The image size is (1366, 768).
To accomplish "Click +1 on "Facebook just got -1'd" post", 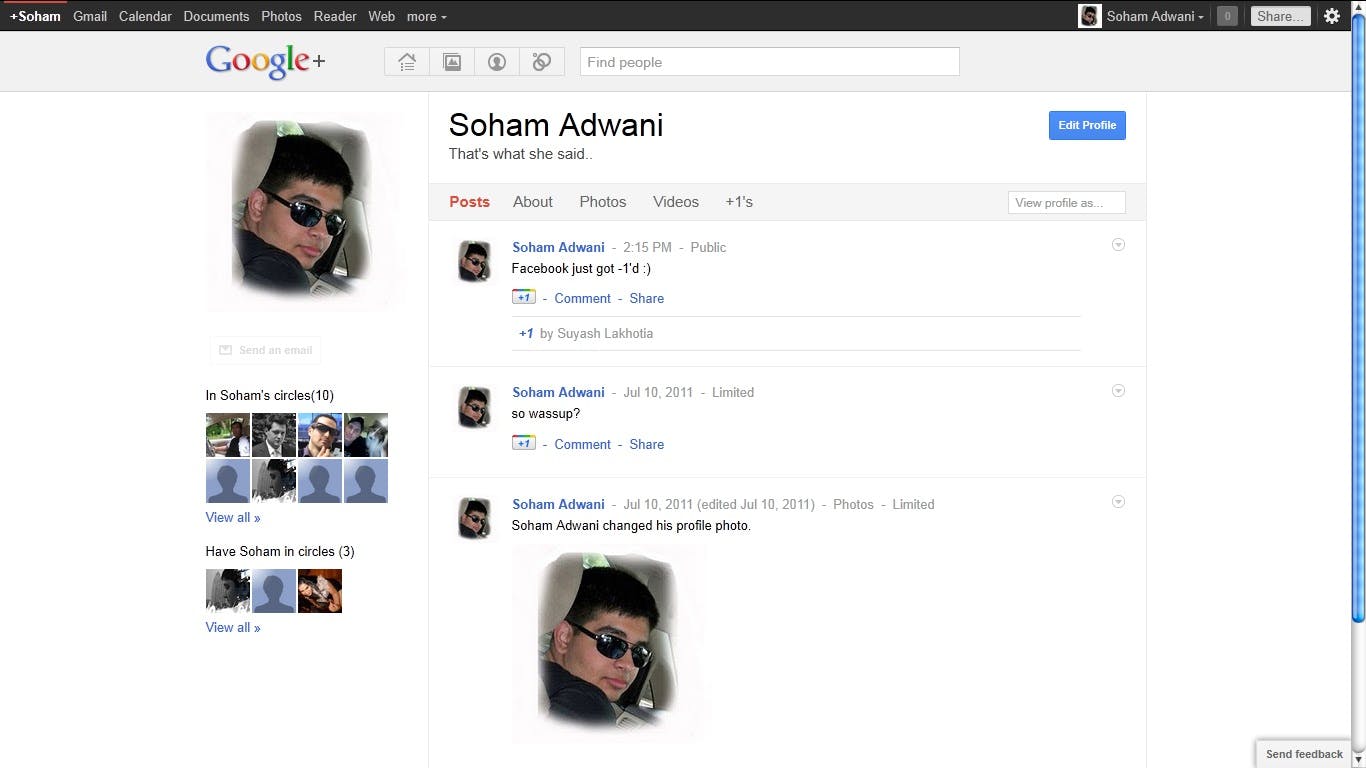I will click(x=523, y=298).
